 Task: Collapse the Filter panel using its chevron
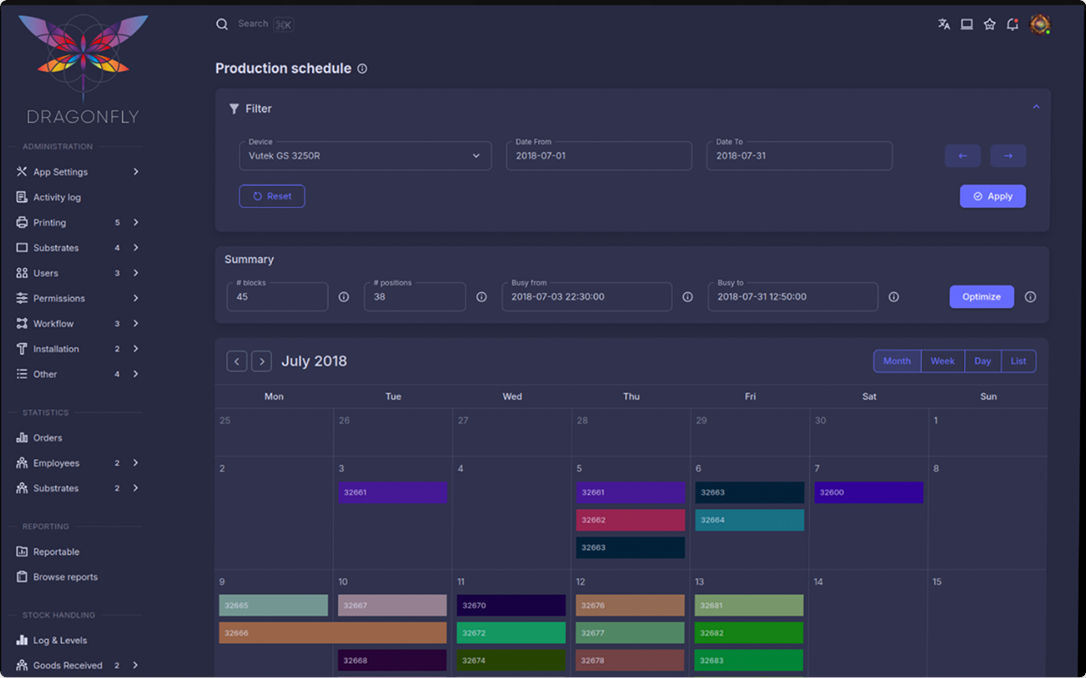pyautogui.click(x=1037, y=106)
